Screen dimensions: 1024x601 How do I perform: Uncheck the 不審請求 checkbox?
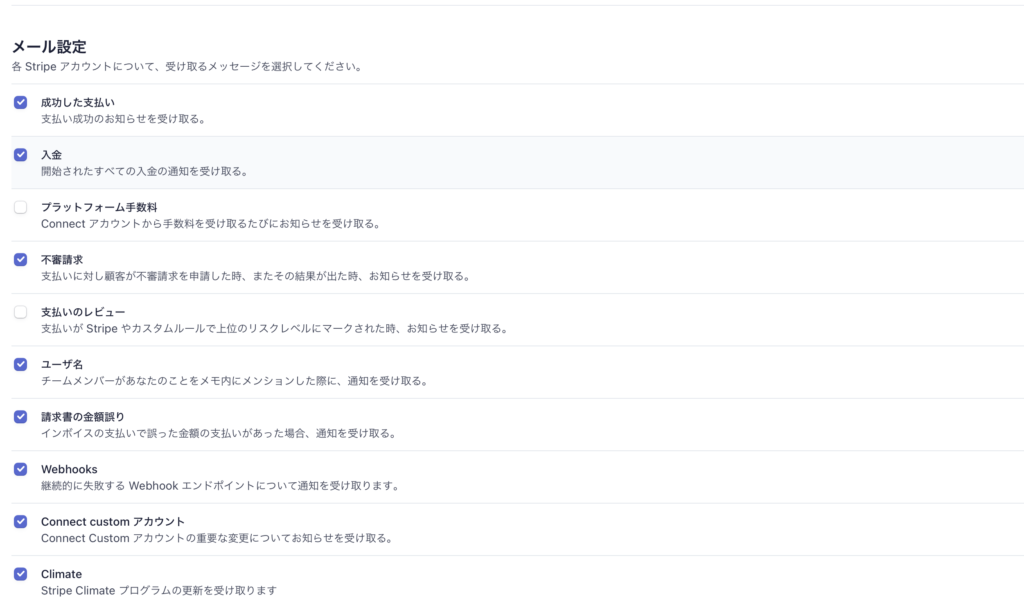20,259
